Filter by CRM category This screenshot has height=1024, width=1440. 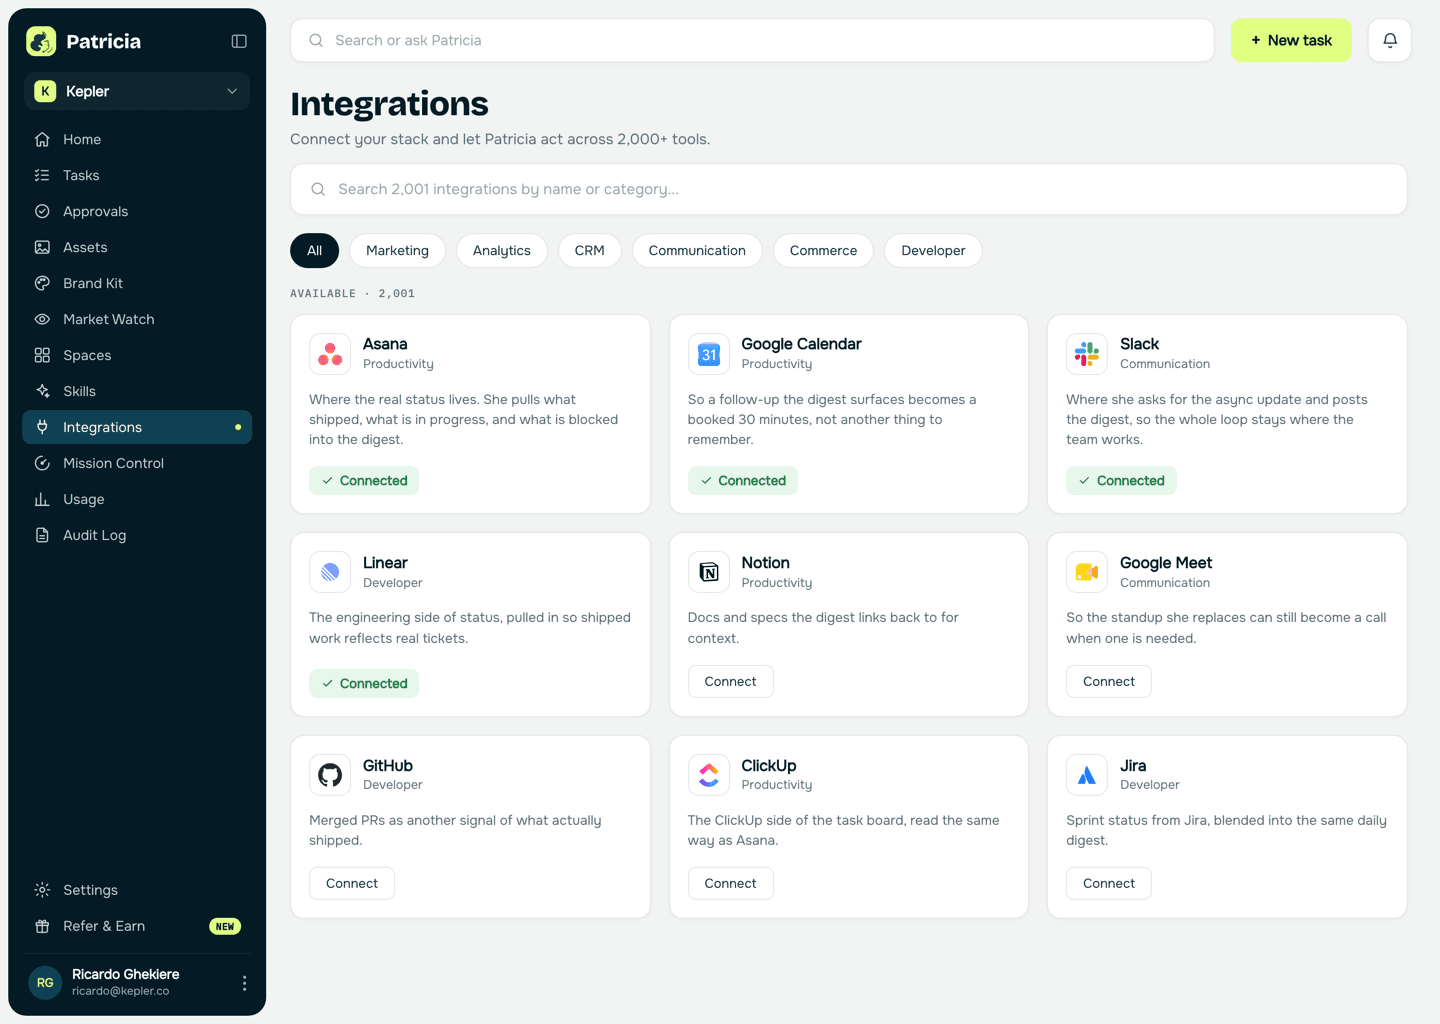tap(590, 251)
